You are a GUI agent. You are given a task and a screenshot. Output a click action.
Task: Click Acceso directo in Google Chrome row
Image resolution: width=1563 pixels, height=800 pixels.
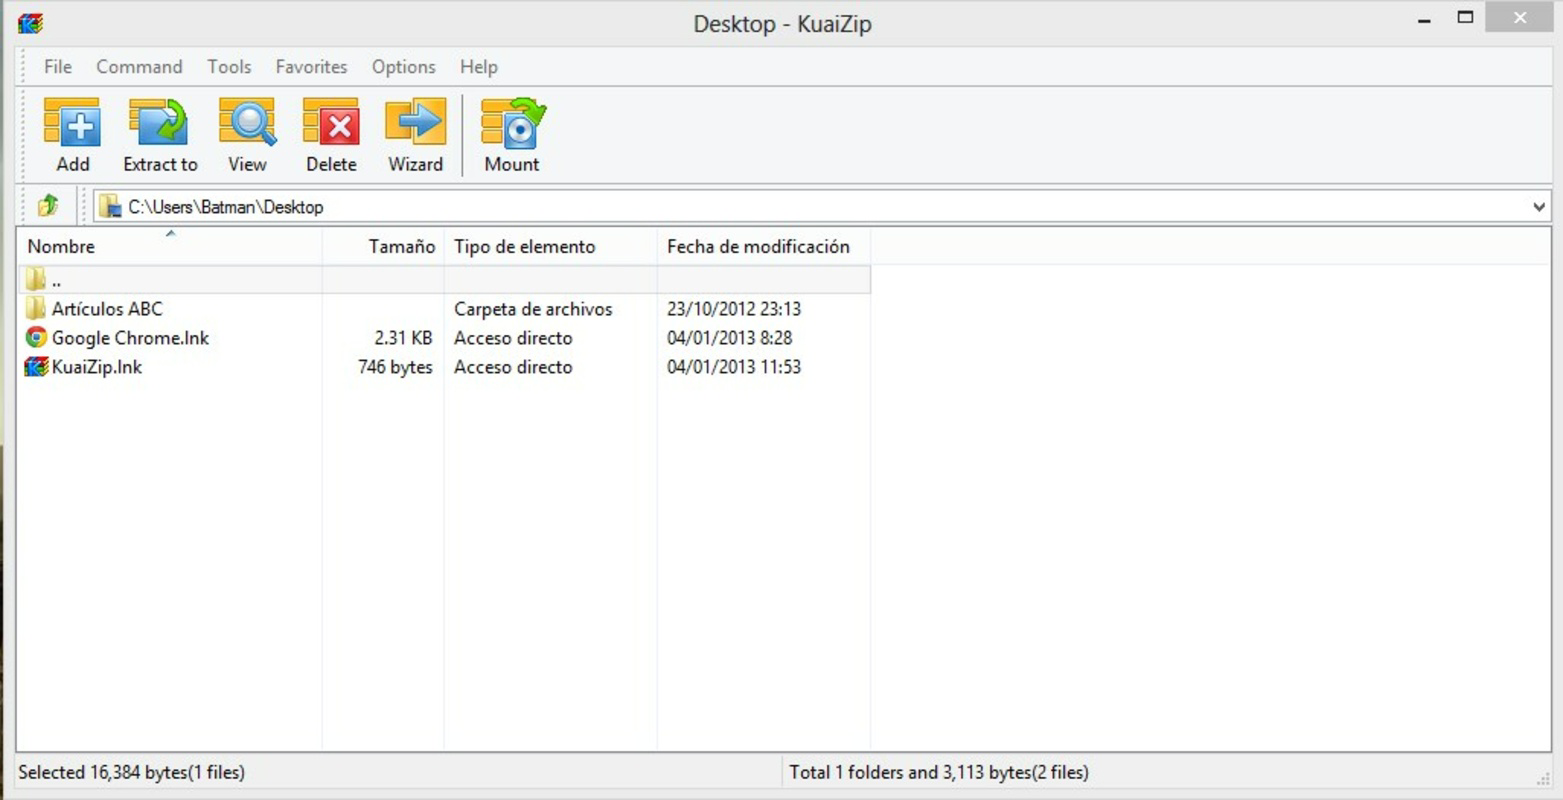(513, 338)
